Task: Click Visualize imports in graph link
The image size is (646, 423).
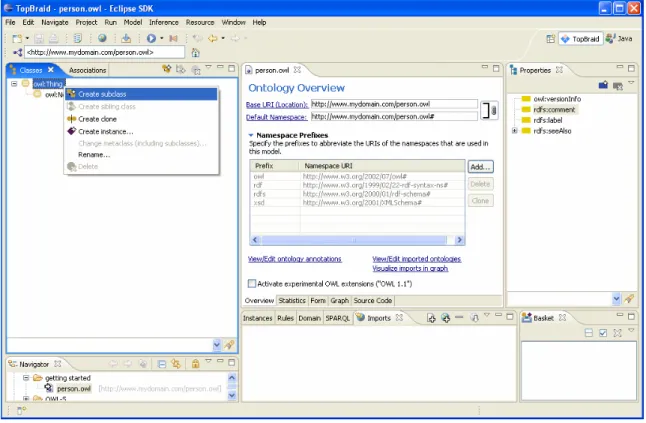Action: pos(410,269)
